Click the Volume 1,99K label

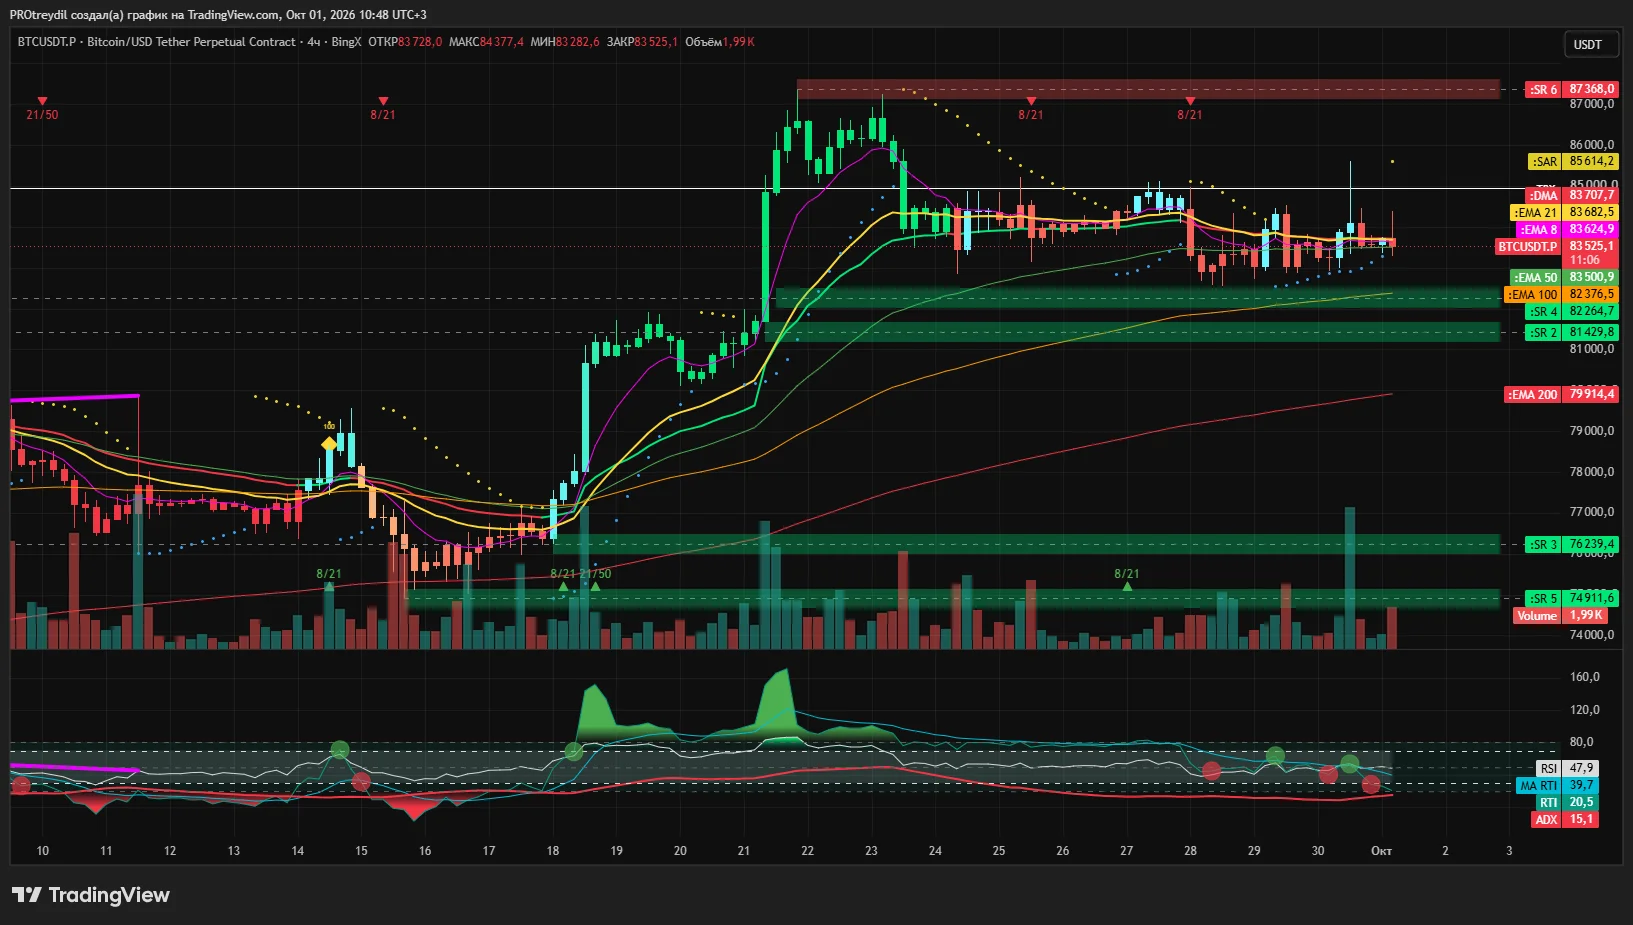point(1562,615)
